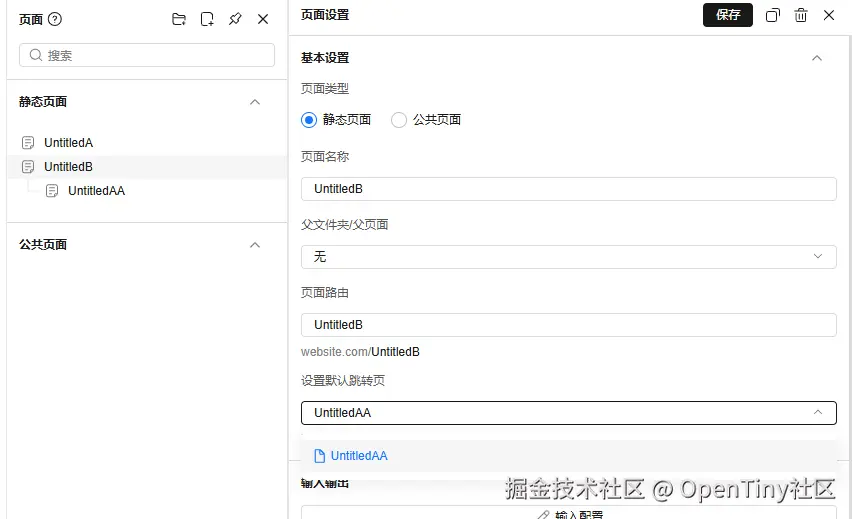The width and height of the screenshot is (852, 519).
Task: Click the page icon beside UntitledA
Action: tap(28, 143)
